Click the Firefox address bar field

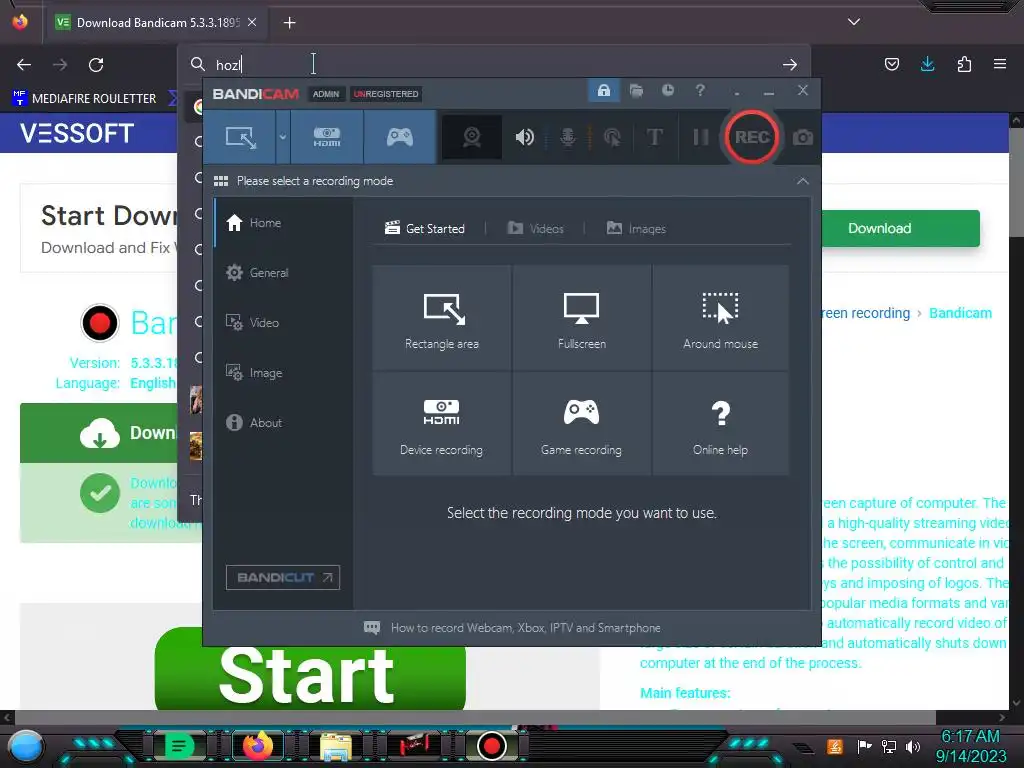click(494, 64)
